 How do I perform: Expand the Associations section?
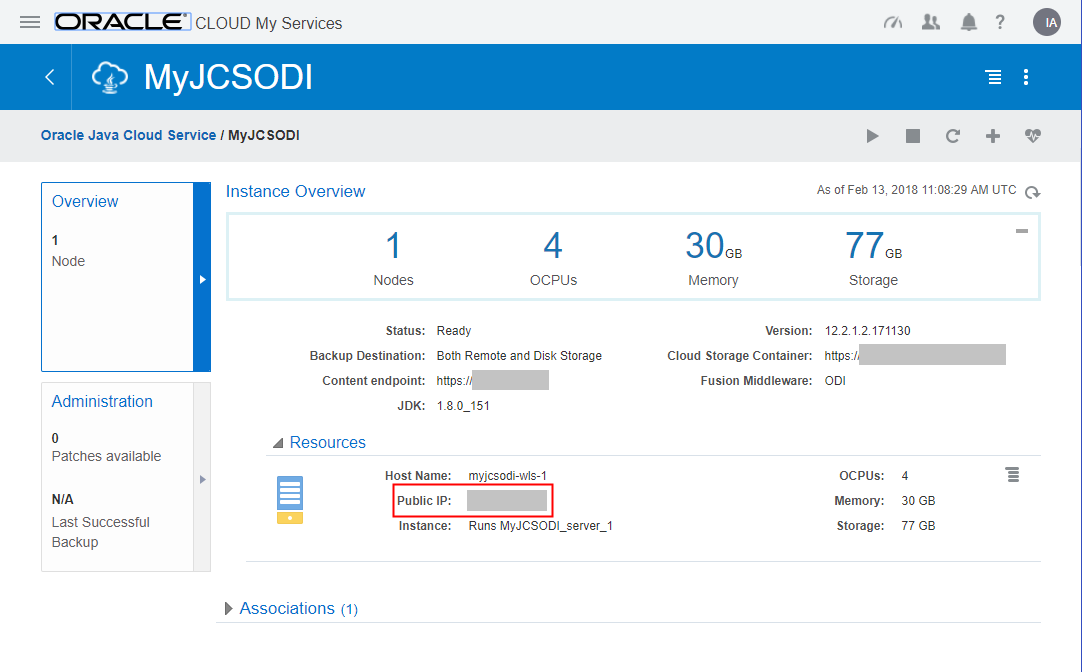pyautogui.click(x=228, y=608)
